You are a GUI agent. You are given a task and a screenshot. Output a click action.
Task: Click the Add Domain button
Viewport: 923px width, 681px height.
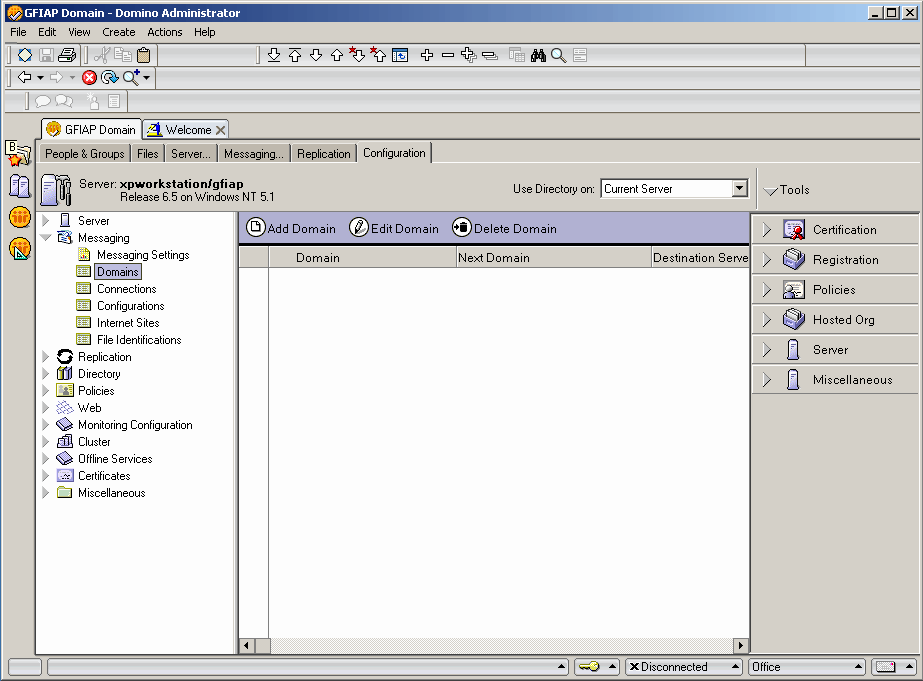point(291,228)
